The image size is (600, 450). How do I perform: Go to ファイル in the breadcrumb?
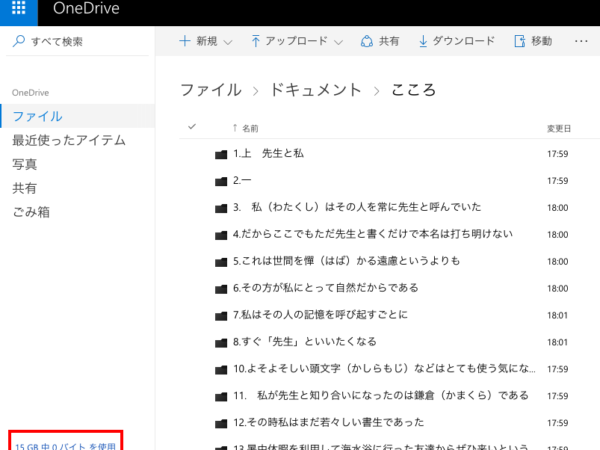coord(211,90)
